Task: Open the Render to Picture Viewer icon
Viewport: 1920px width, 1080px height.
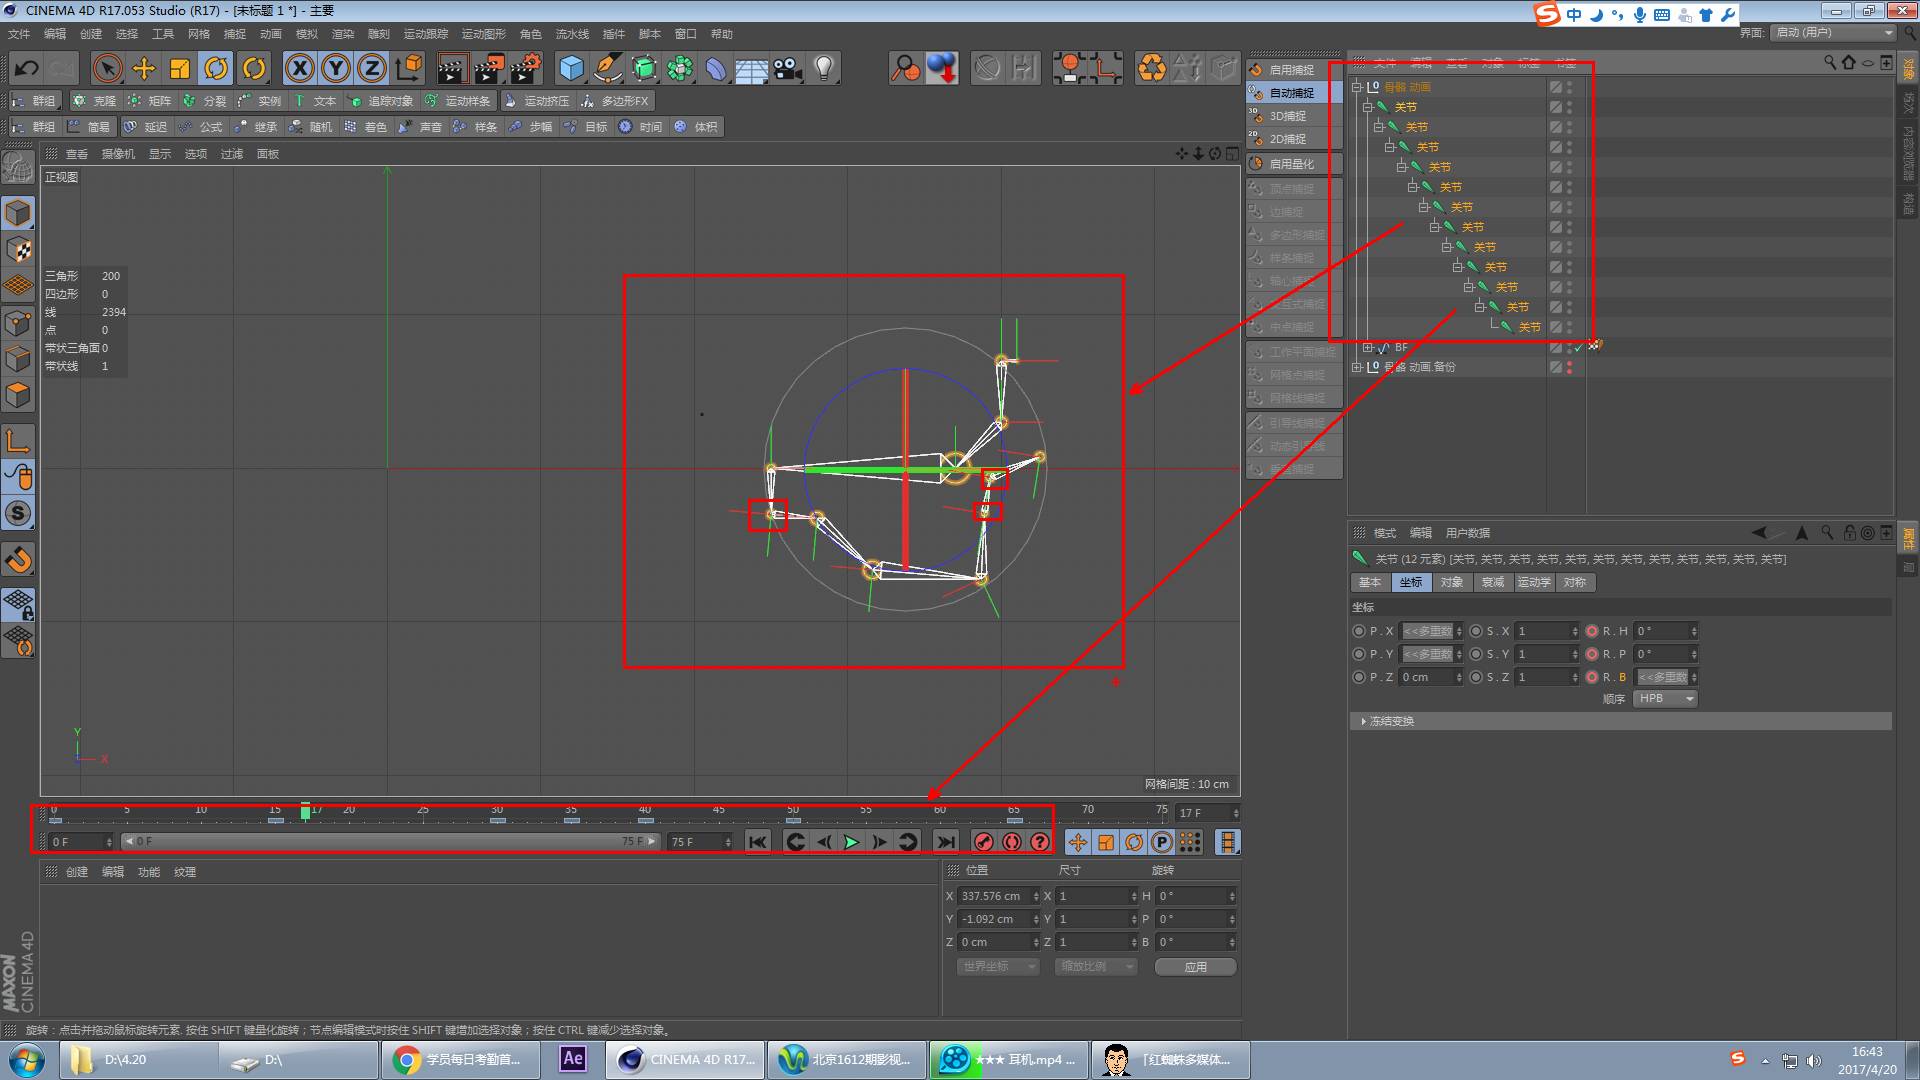Action: click(x=489, y=68)
